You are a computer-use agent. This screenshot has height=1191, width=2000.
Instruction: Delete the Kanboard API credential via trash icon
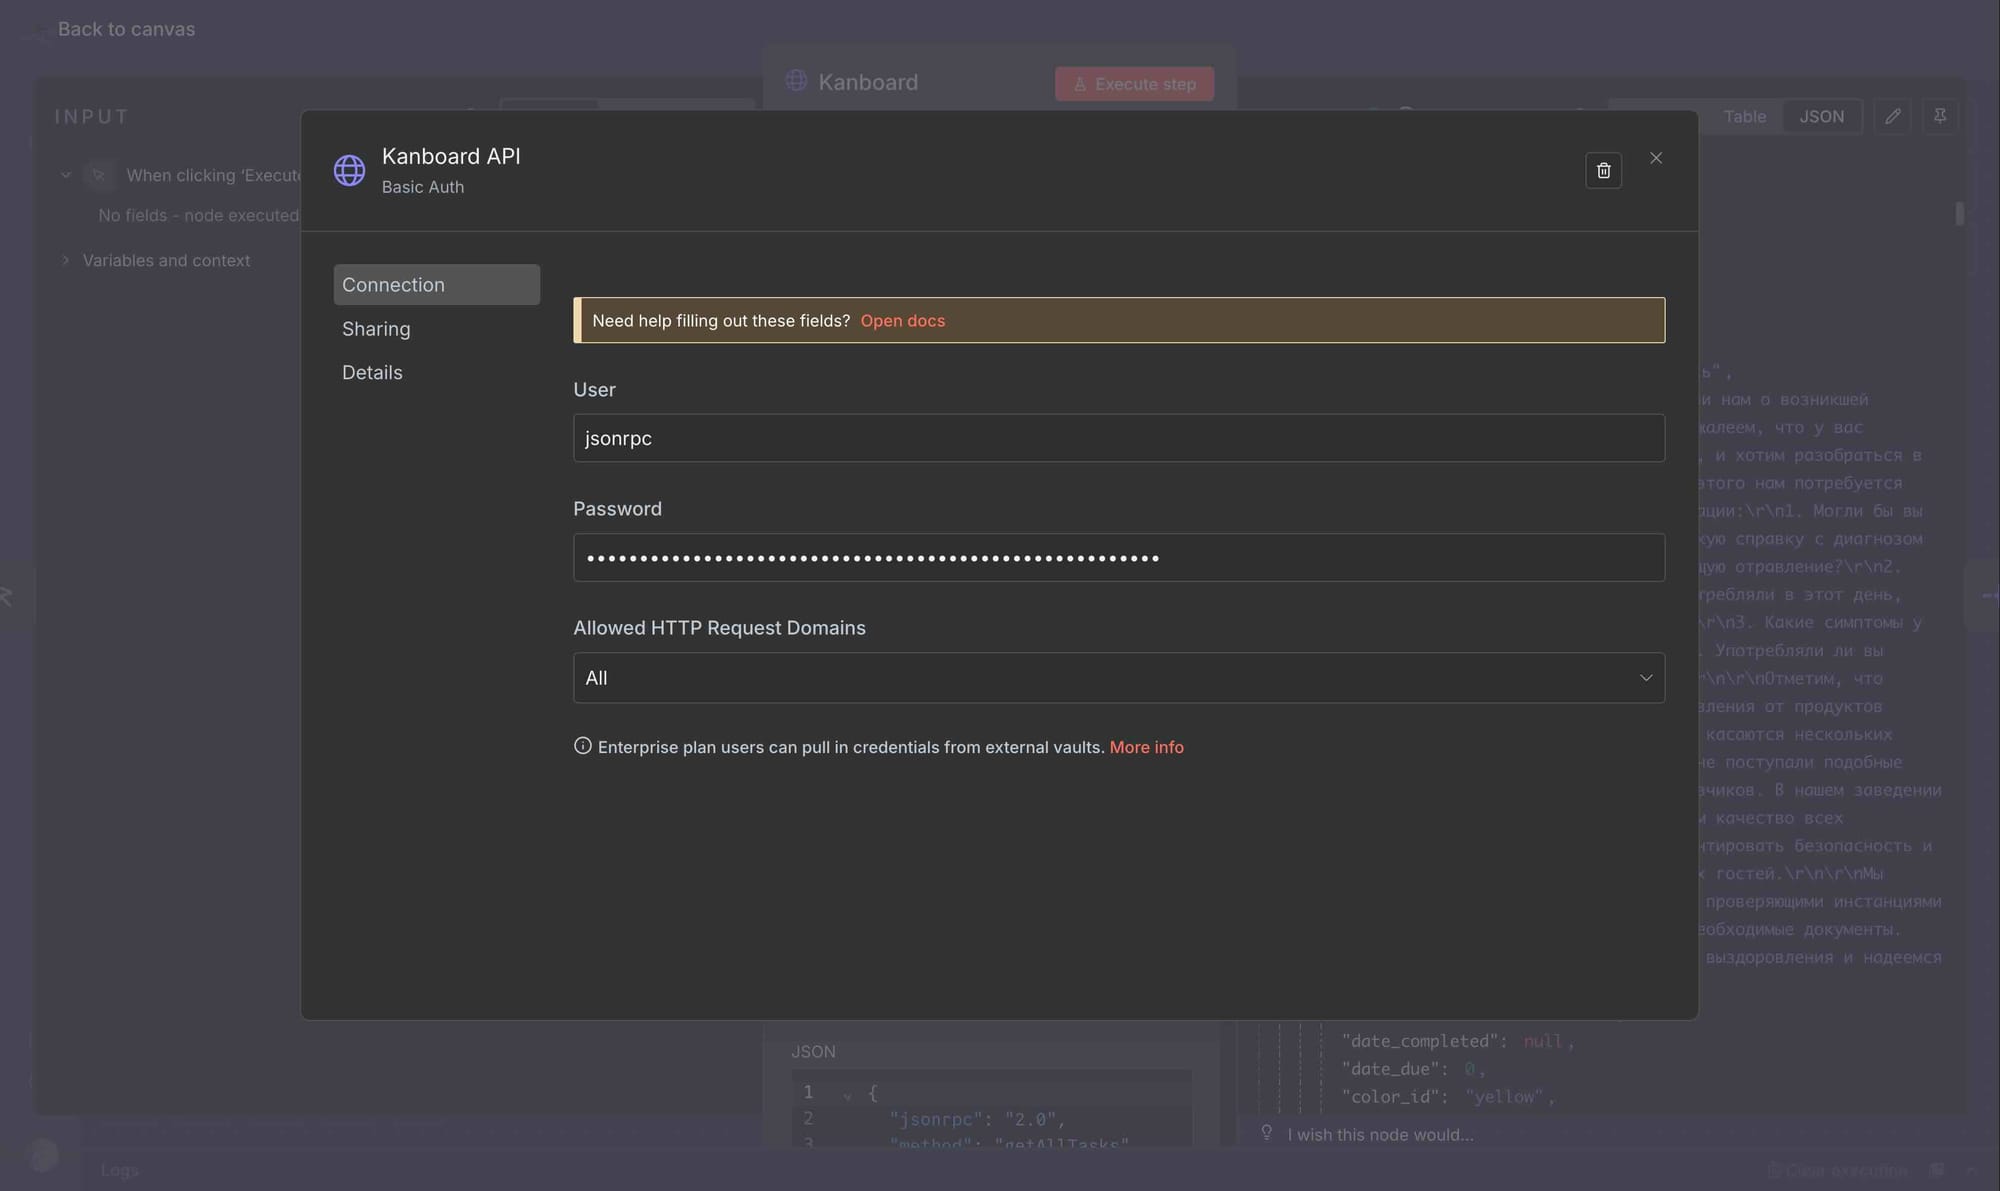point(1603,171)
